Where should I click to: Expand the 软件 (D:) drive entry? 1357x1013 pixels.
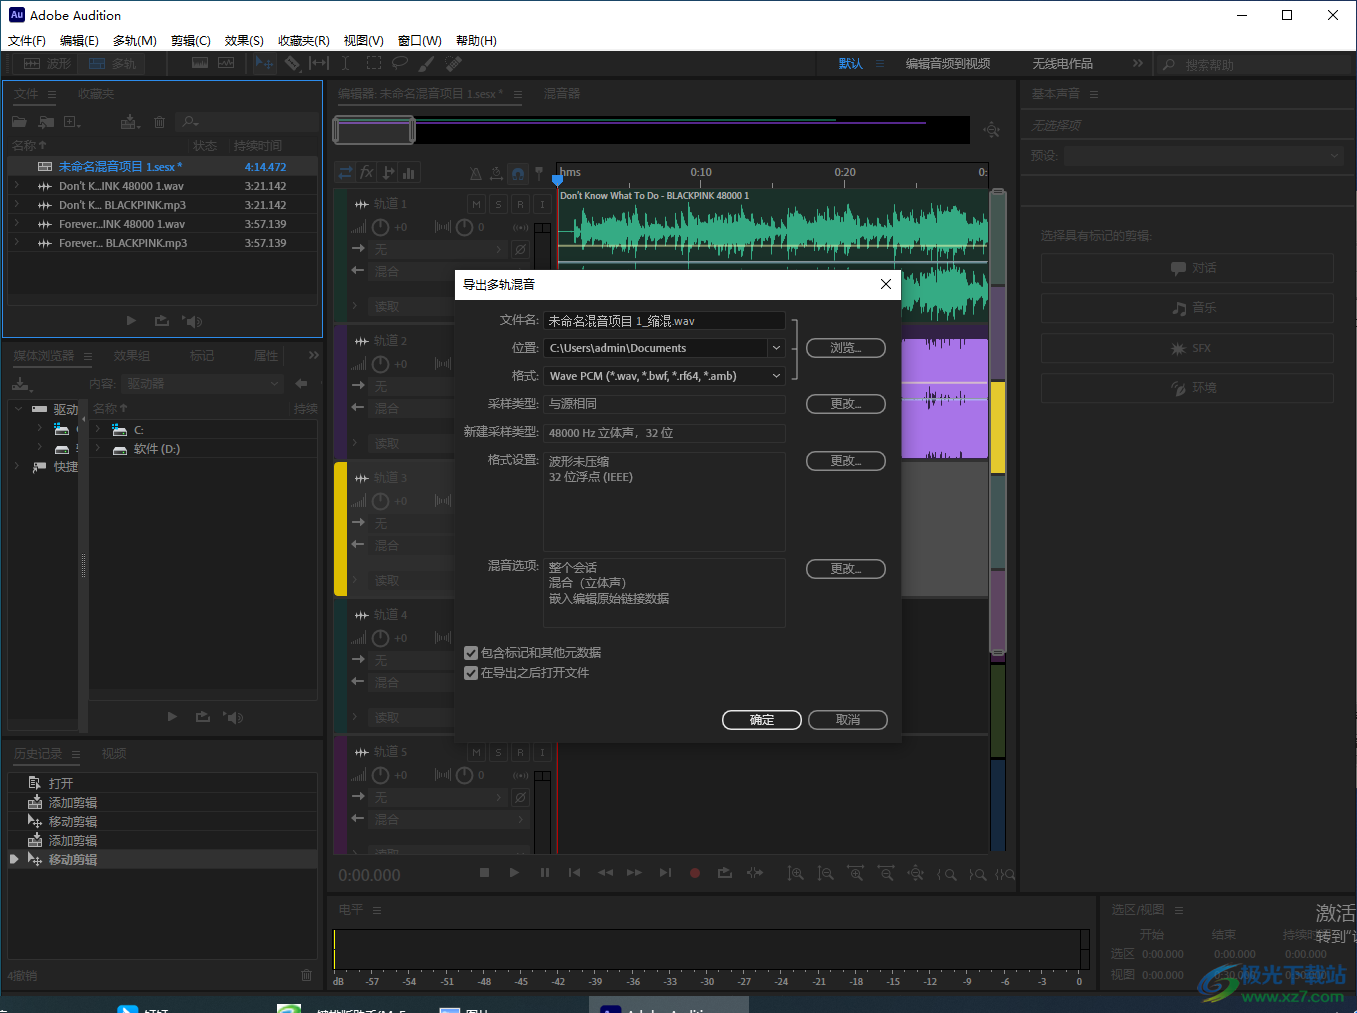coord(98,449)
